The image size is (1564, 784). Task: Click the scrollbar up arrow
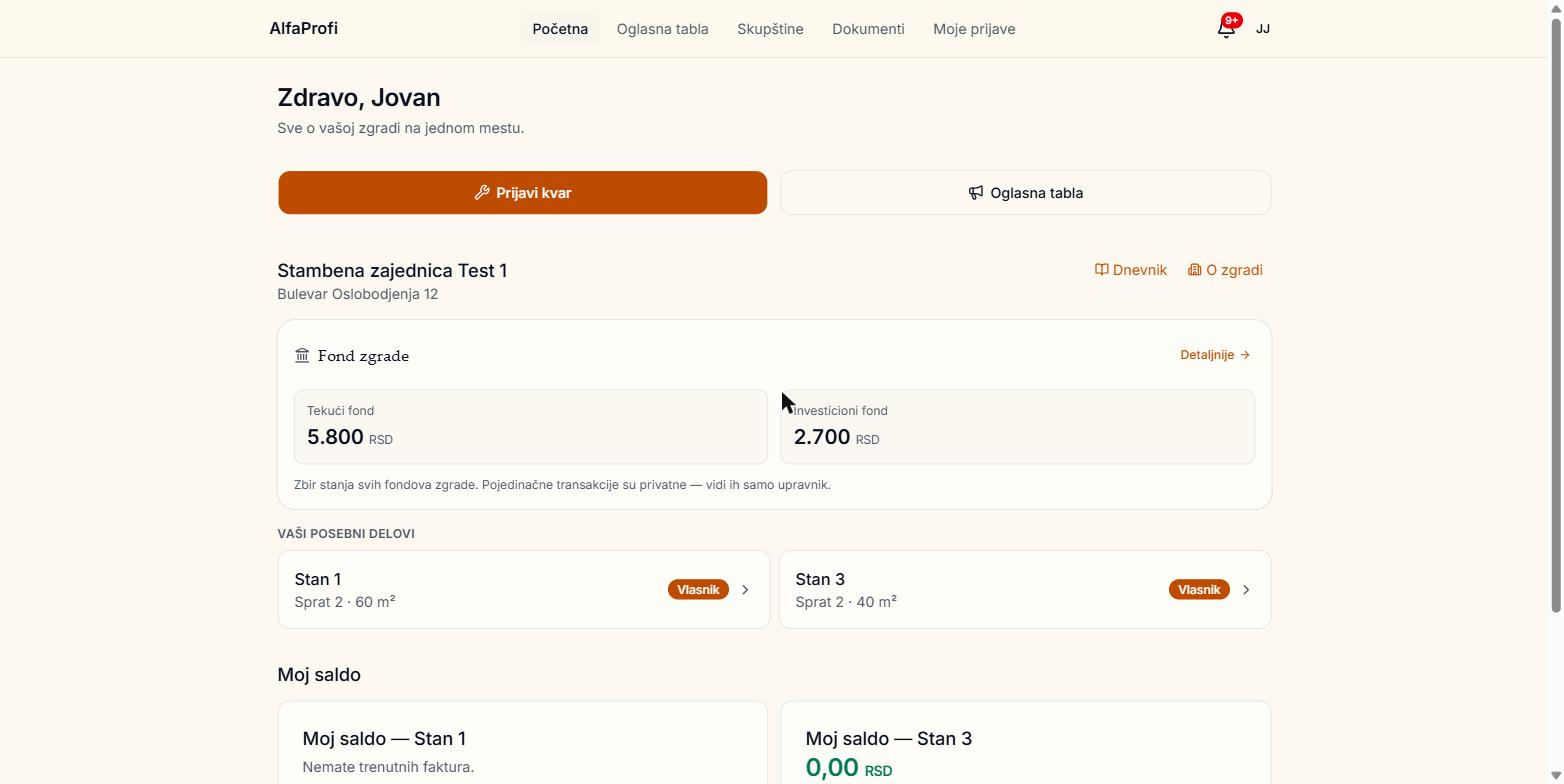tap(1556, 7)
